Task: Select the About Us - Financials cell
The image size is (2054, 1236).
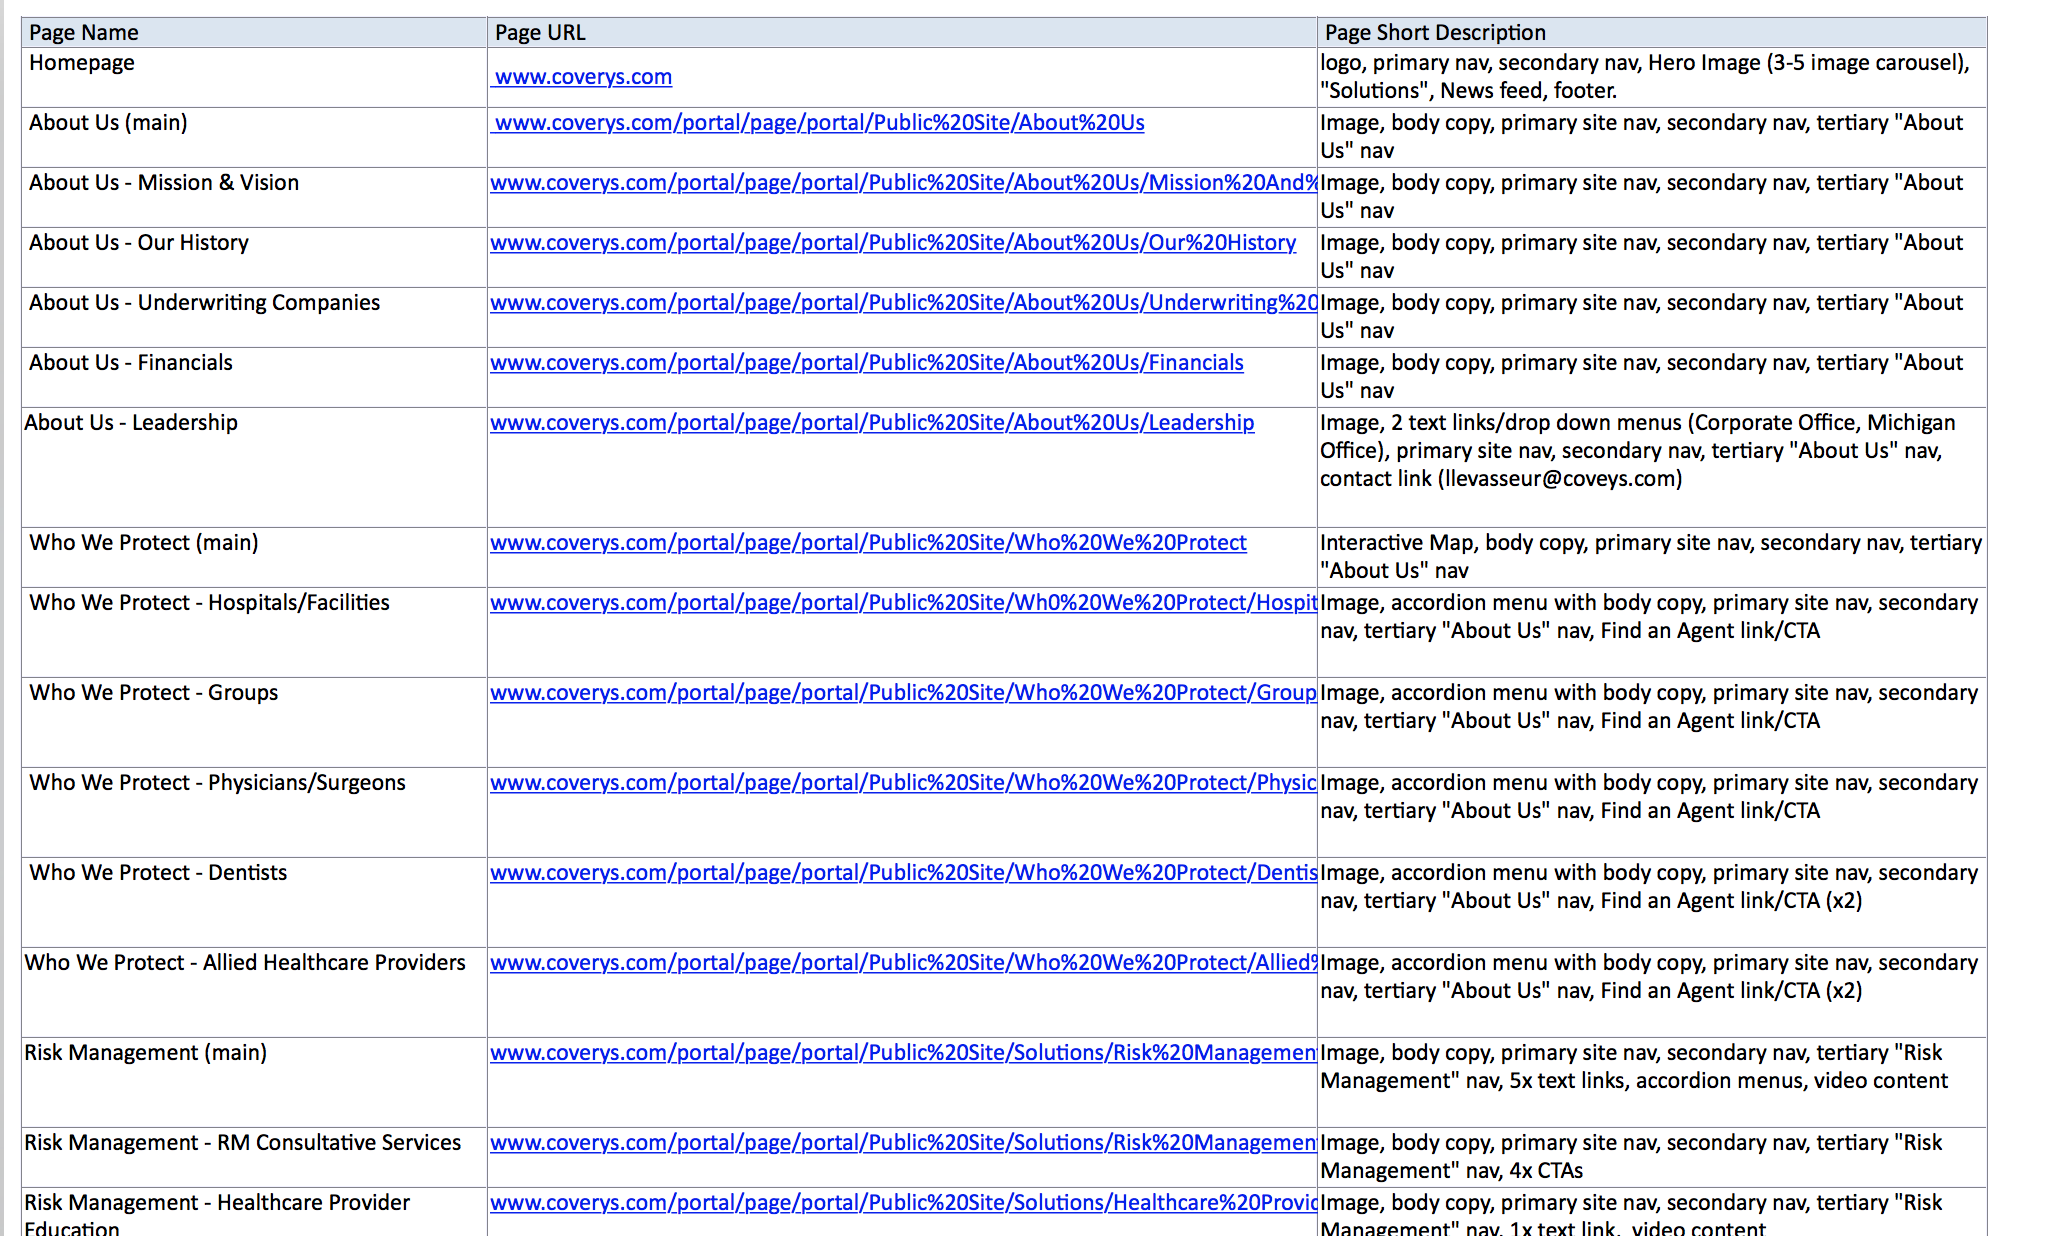Action: 254,377
